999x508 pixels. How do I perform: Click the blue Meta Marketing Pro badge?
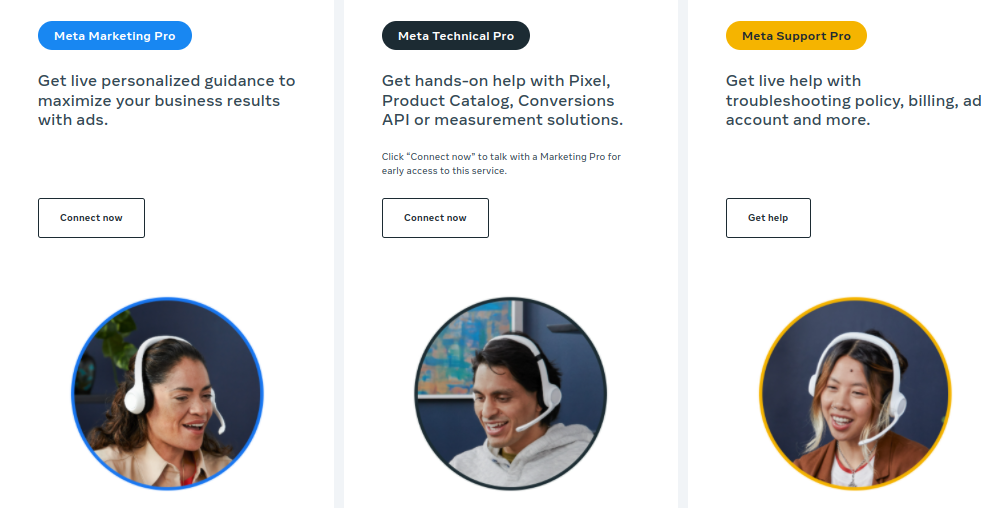(115, 36)
